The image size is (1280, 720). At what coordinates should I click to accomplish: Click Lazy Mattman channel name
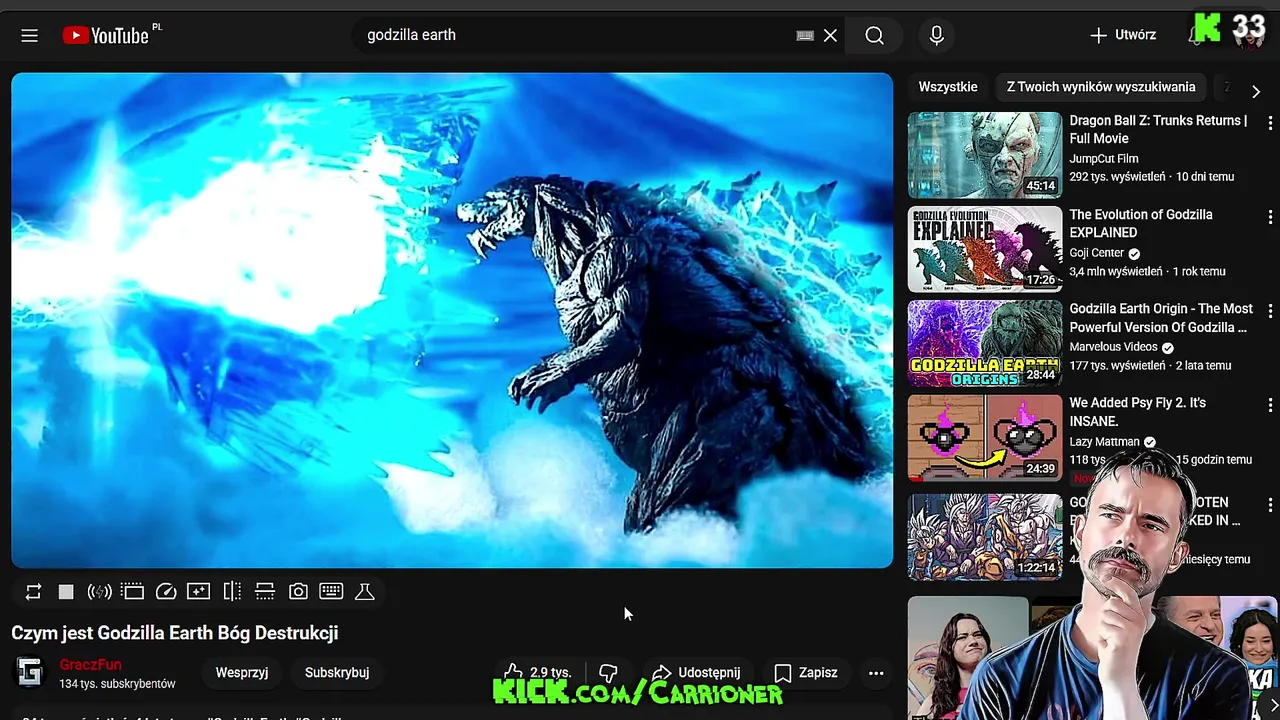[1104, 441]
